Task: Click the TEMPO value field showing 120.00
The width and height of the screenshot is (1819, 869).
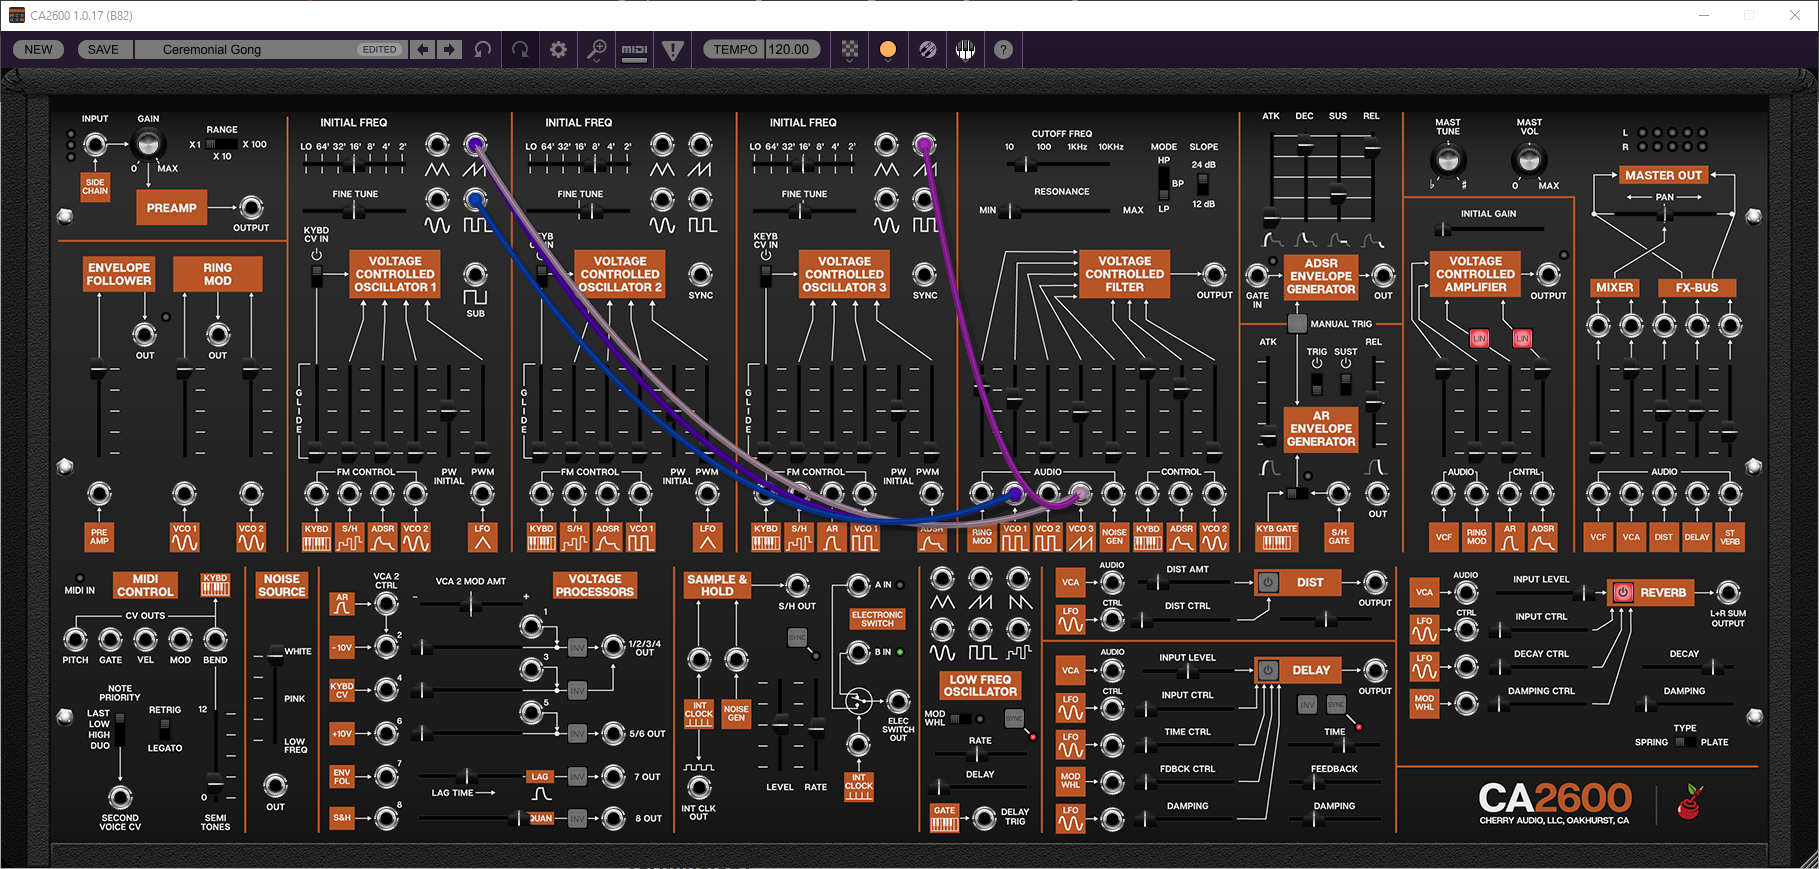Action: coord(790,50)
